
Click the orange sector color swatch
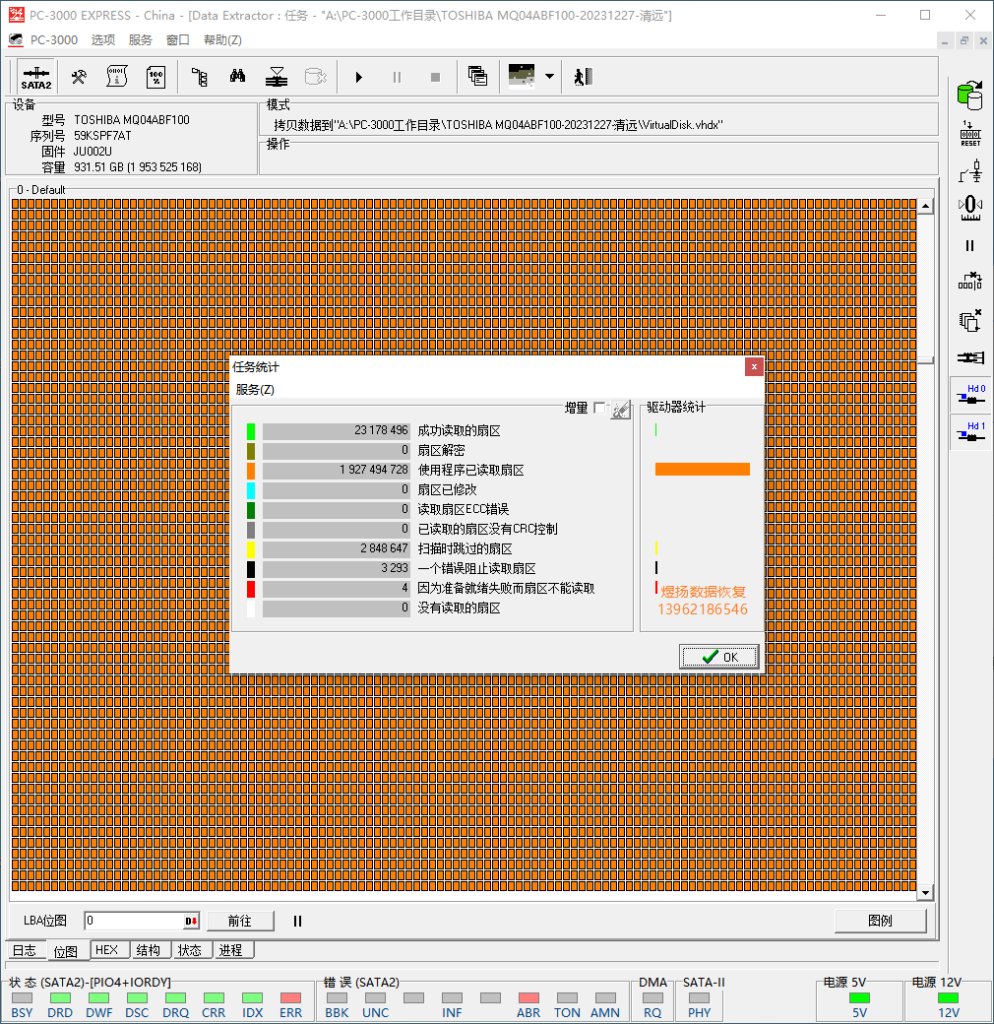pos(251,470)
